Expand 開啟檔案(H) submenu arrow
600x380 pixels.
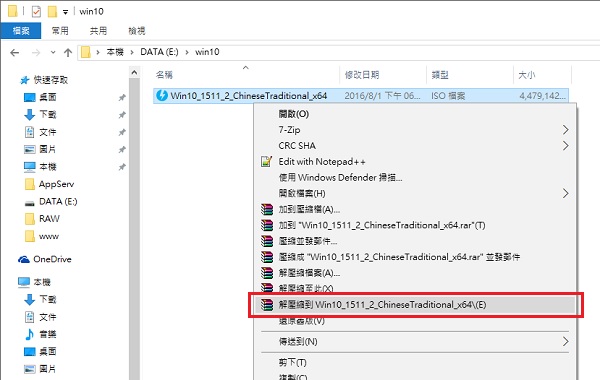[x=566, y=194]
